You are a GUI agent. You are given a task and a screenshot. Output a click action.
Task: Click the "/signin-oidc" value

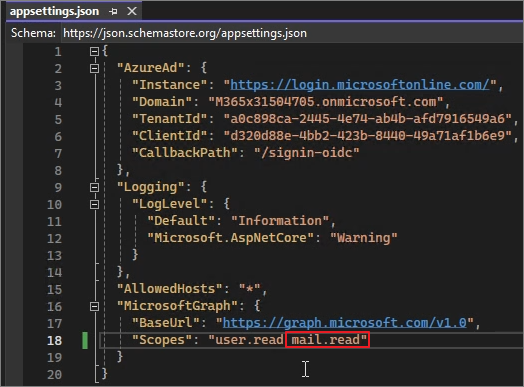pos(307,153)
